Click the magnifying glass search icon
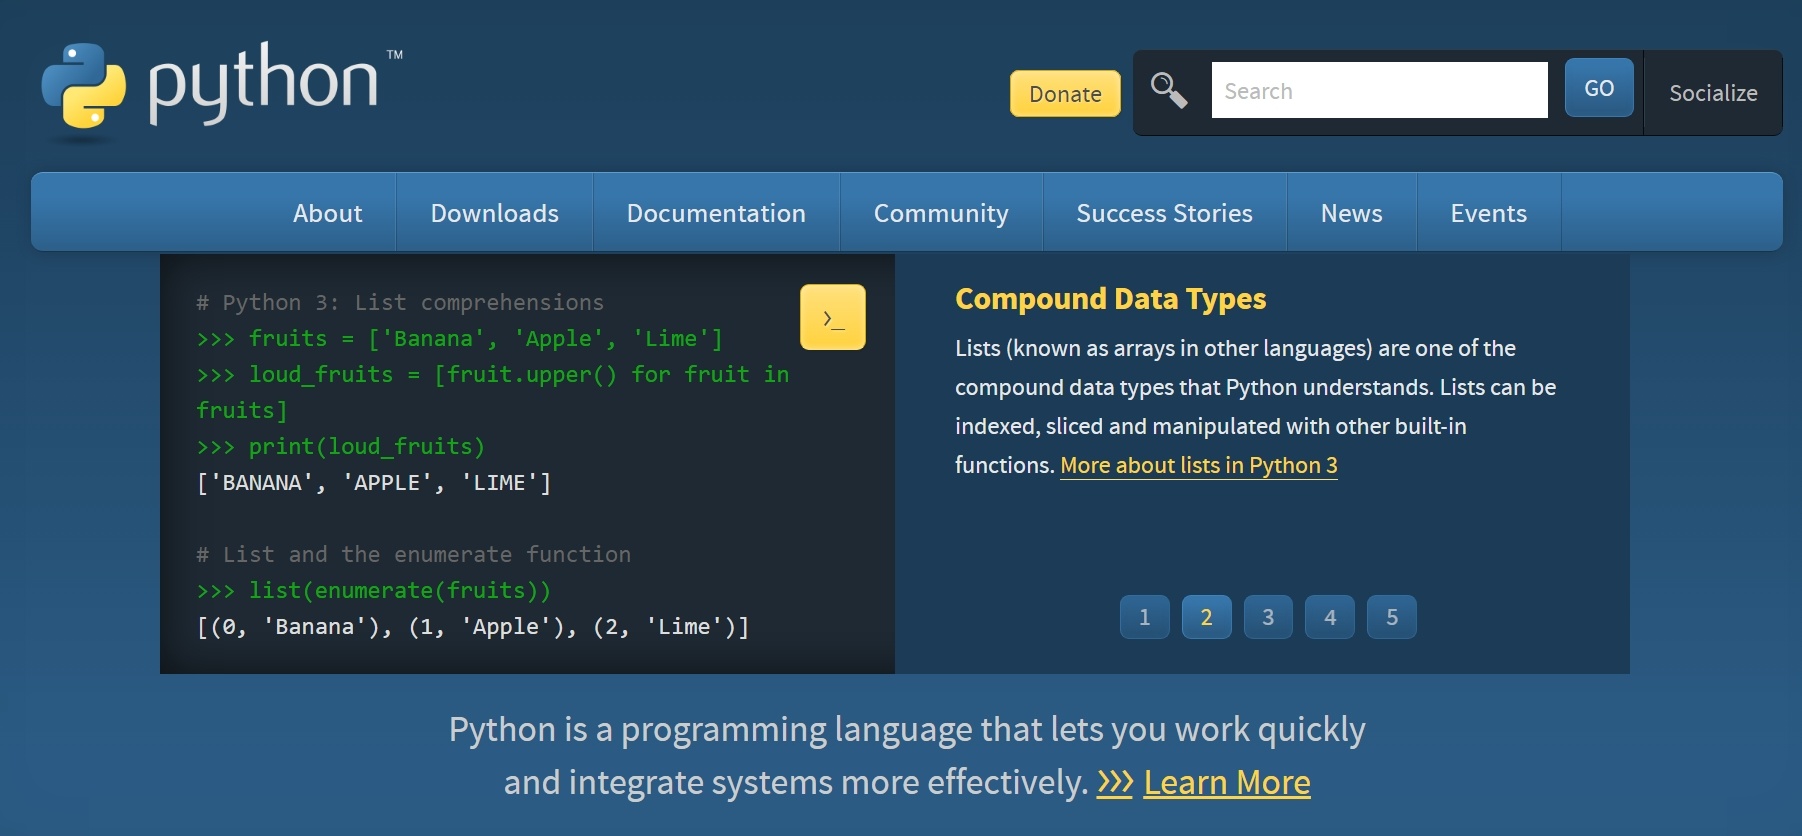This screenshot has width=1802, height=836. click(x=1168, y=91)
